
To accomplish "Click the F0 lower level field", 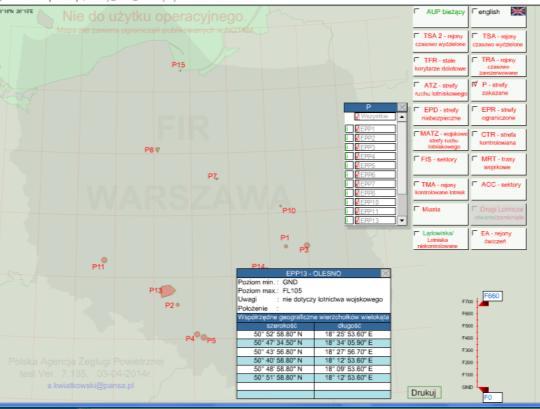I will pyautogui.click(x=492, y=397).
